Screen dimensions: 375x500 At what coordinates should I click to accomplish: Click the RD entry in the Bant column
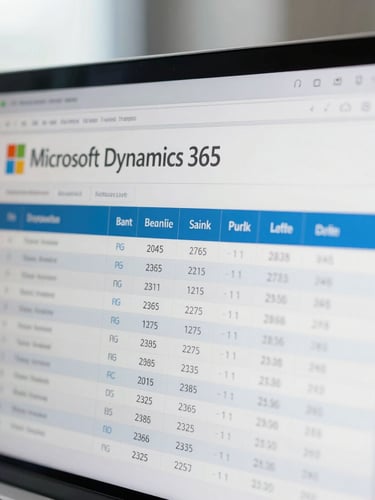coord(107,430)
